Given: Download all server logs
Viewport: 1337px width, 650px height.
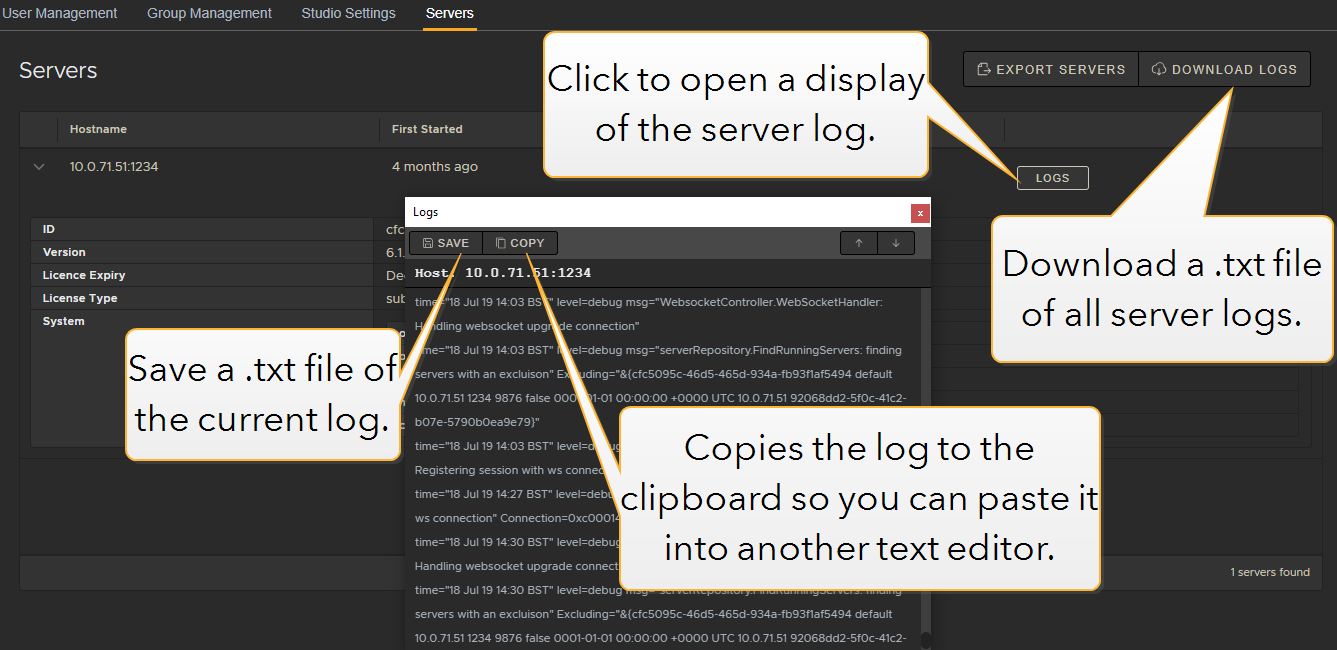Looking at the screenshot, I should (x=1224, y=69).
